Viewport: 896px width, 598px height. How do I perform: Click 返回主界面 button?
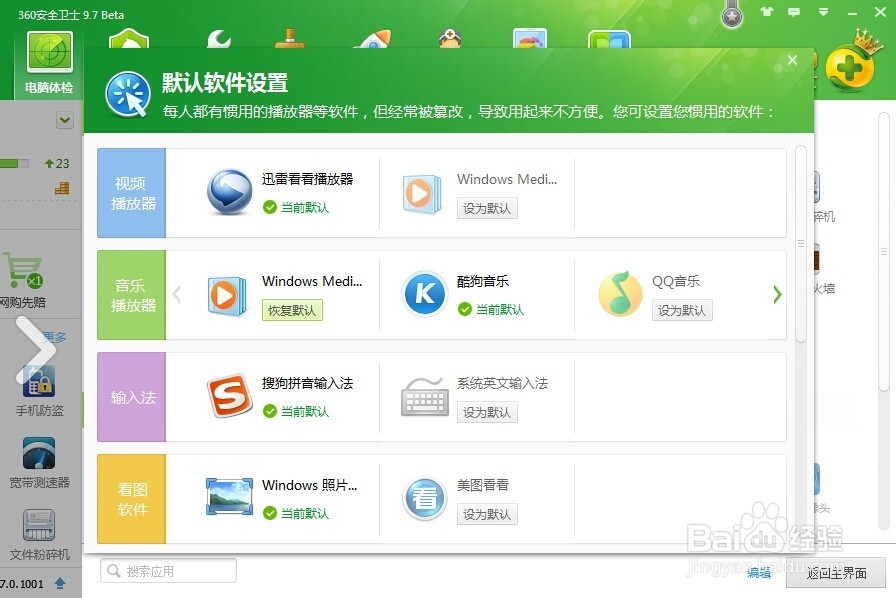coord(835,573)
